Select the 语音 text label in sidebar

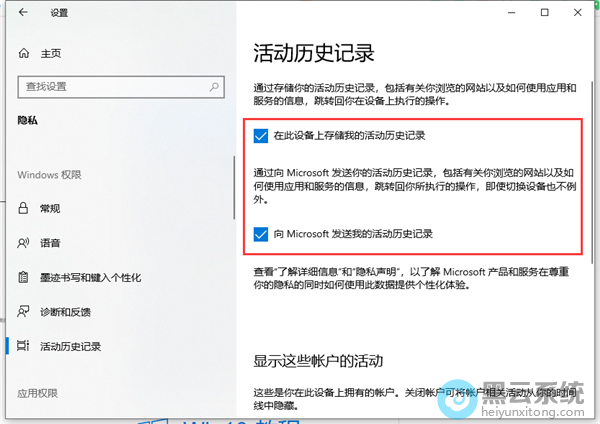pos(50,243)
